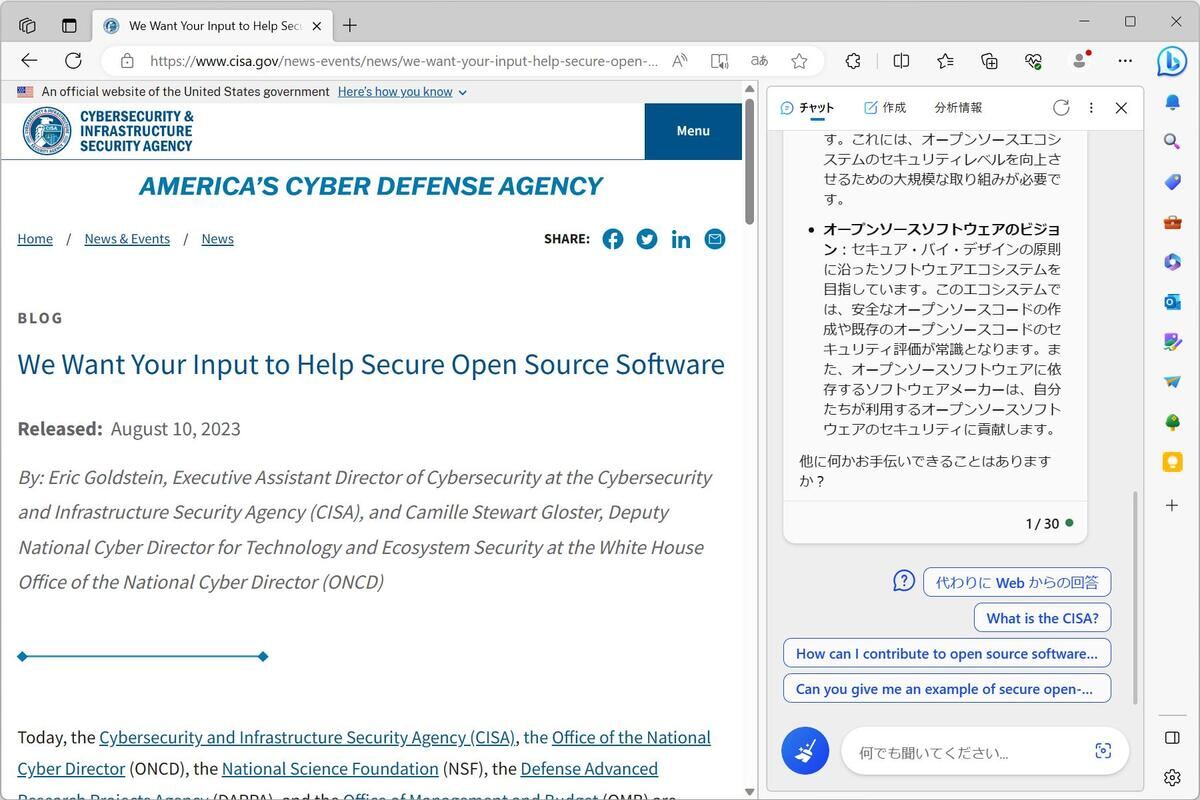
Task: Click the help icon beside Web answer suggestion
Action: pos(904,581)
